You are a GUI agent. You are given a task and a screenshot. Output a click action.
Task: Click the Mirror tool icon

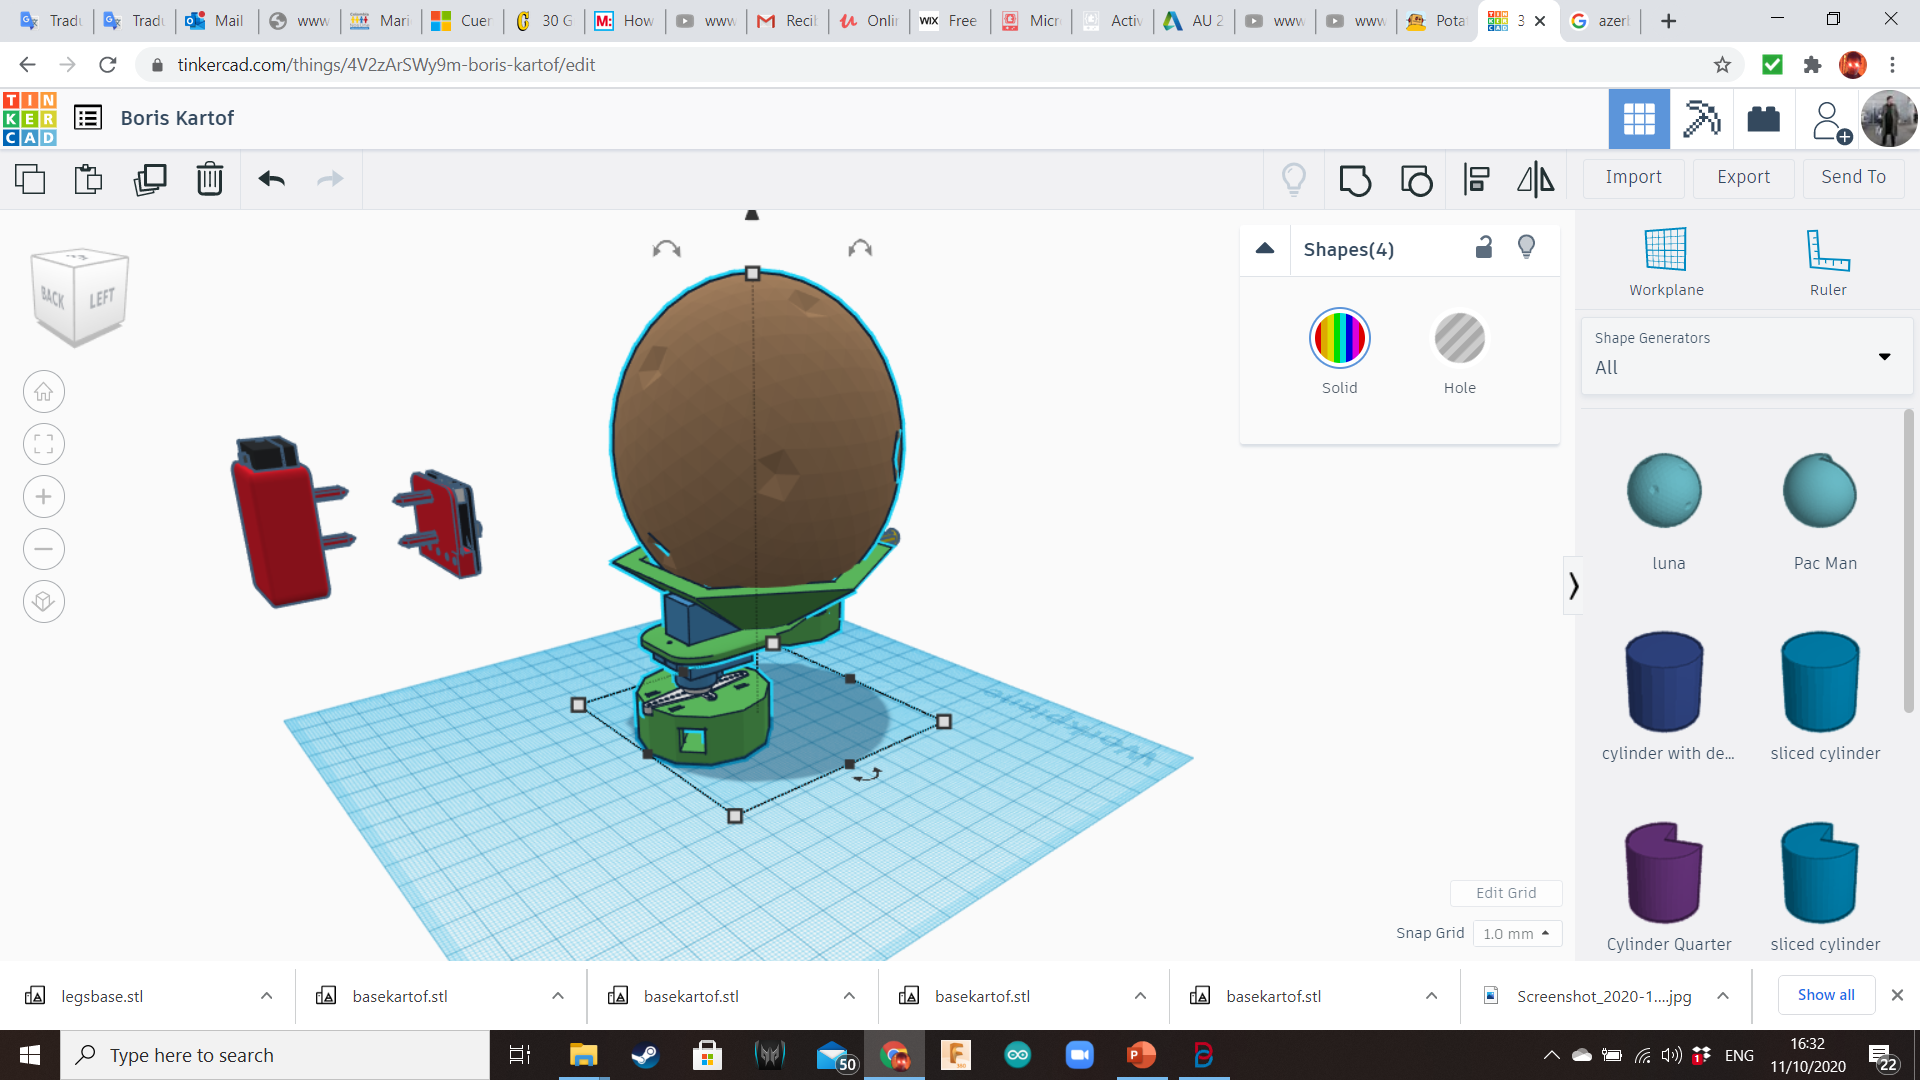coord(1535,179)
